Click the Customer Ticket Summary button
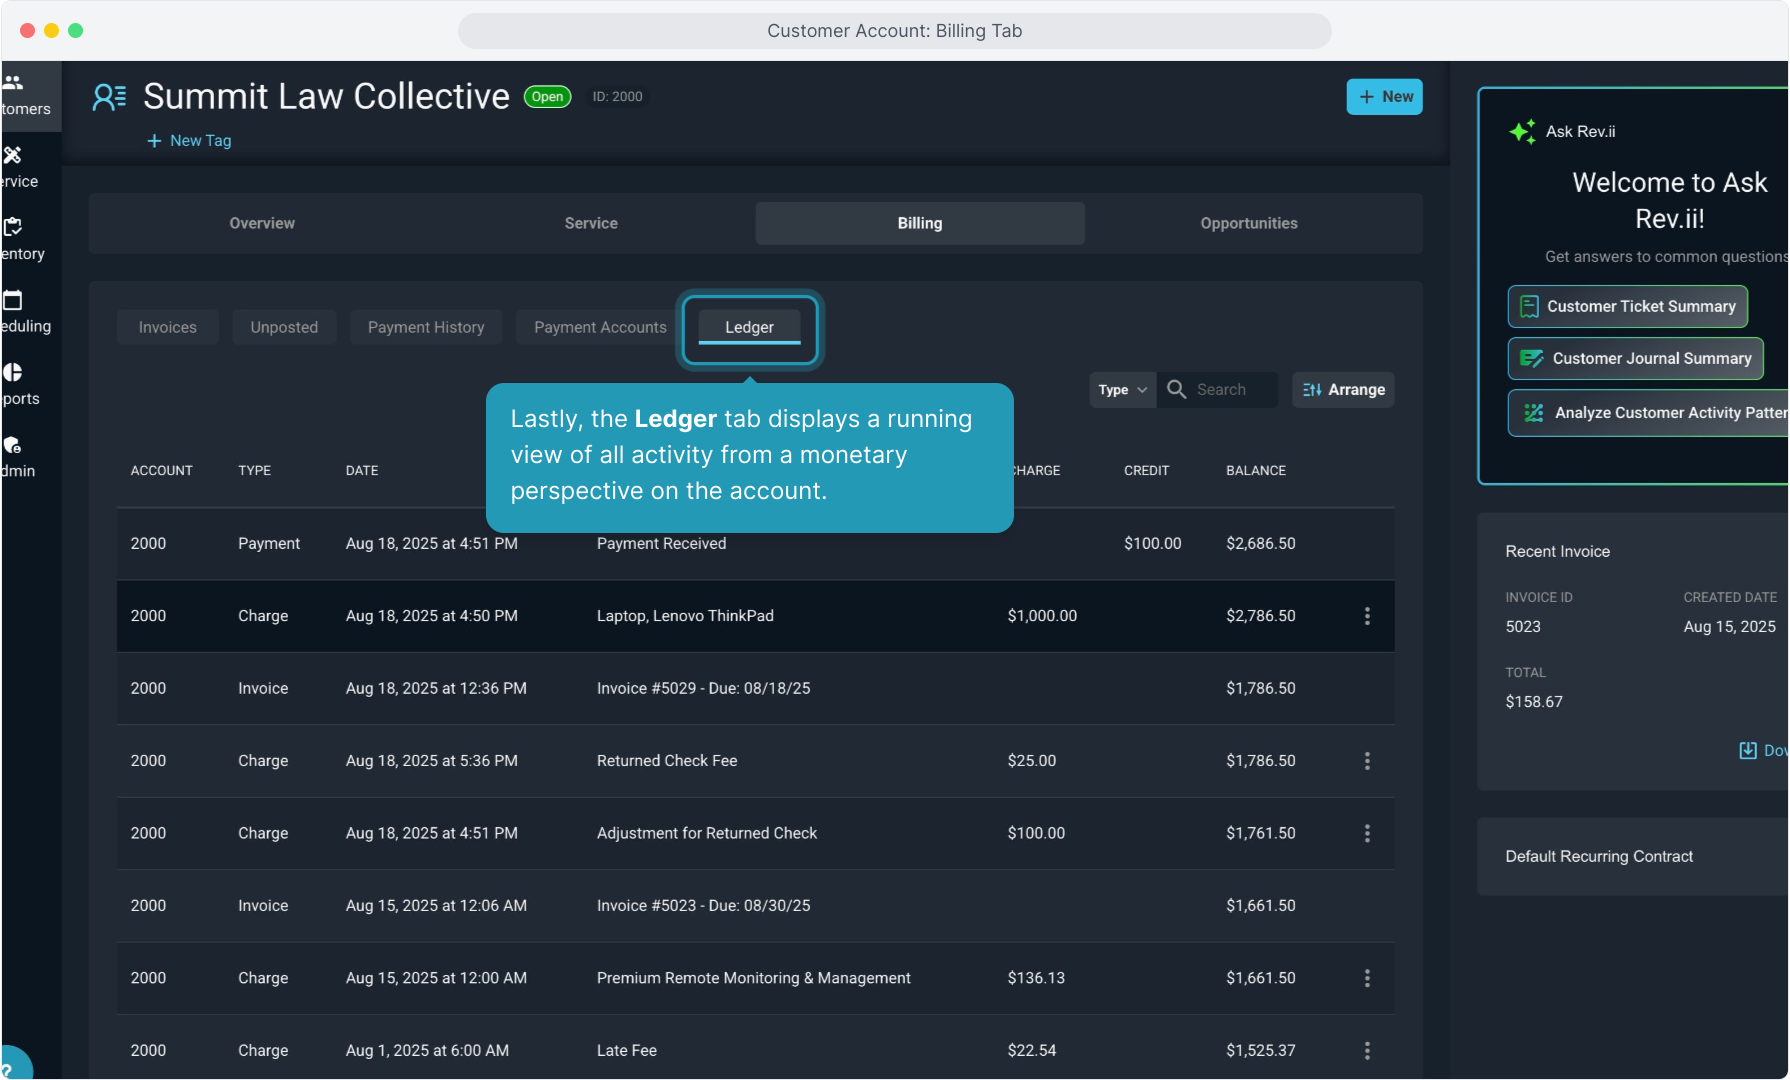The image size is (1790, 1080). (1627, 306)
